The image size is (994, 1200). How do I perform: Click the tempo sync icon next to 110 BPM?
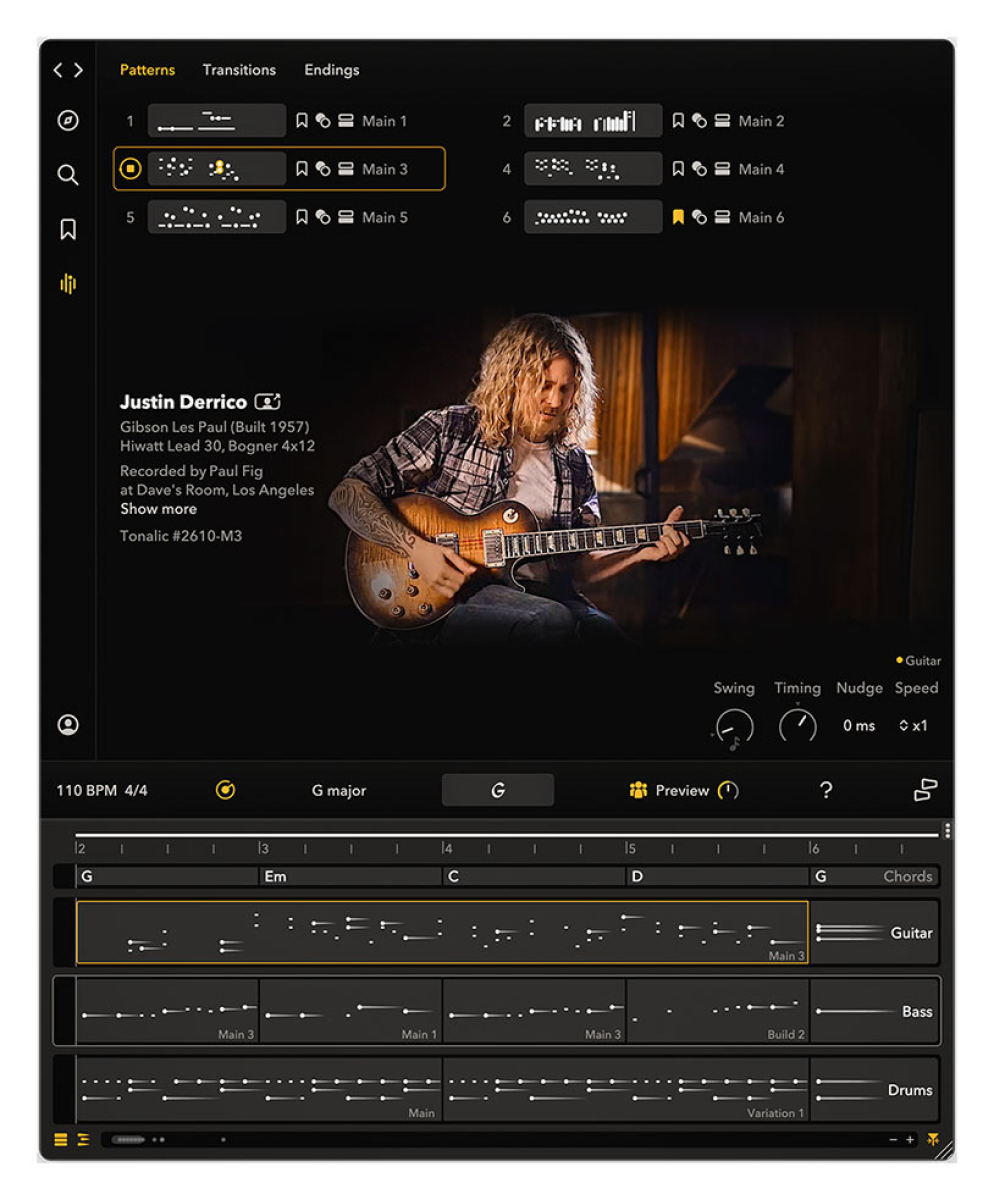(x=226, y=790)
